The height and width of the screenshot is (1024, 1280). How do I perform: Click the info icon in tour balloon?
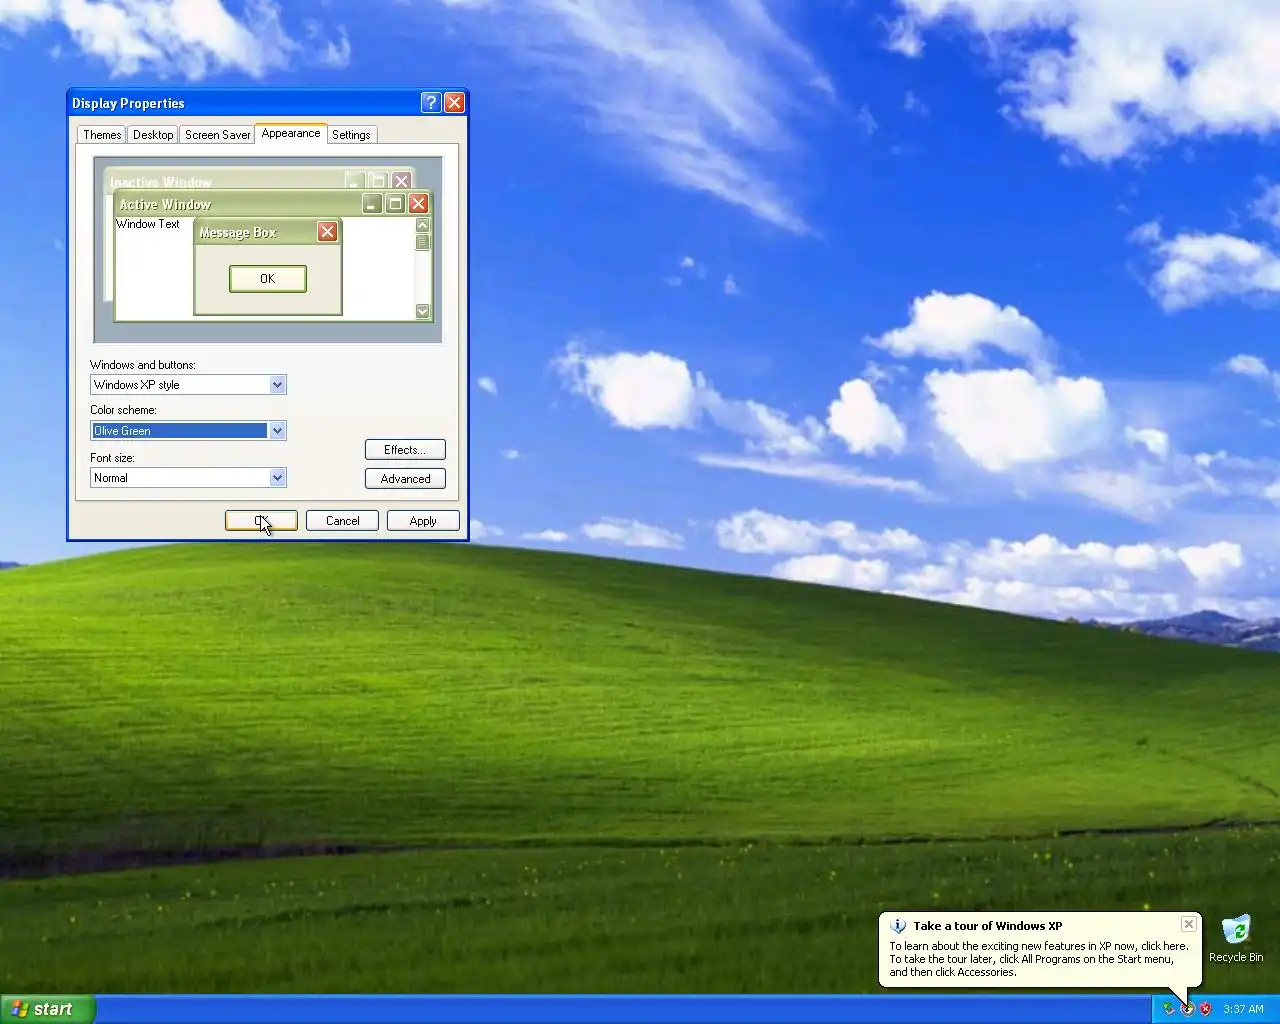pos(898,926)
